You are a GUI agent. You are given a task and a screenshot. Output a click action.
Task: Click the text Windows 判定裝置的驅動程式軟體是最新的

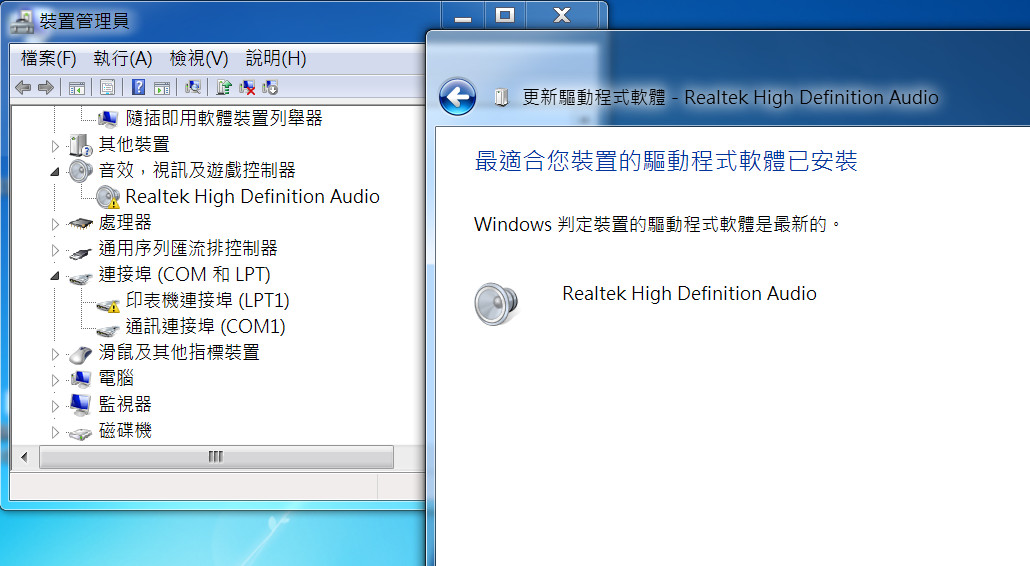click(x=658, y=225)
